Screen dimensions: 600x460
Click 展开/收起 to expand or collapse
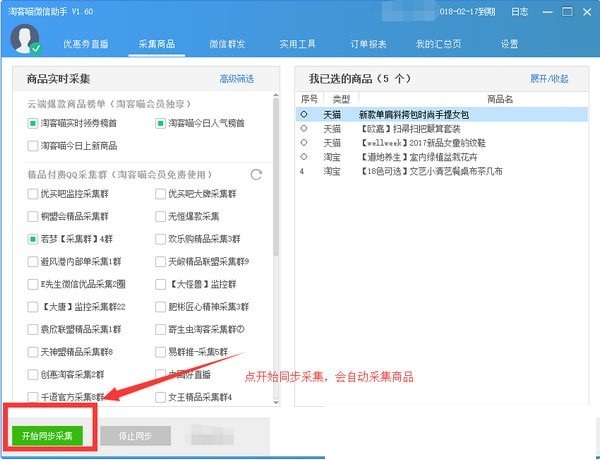(x=549, y=79)
